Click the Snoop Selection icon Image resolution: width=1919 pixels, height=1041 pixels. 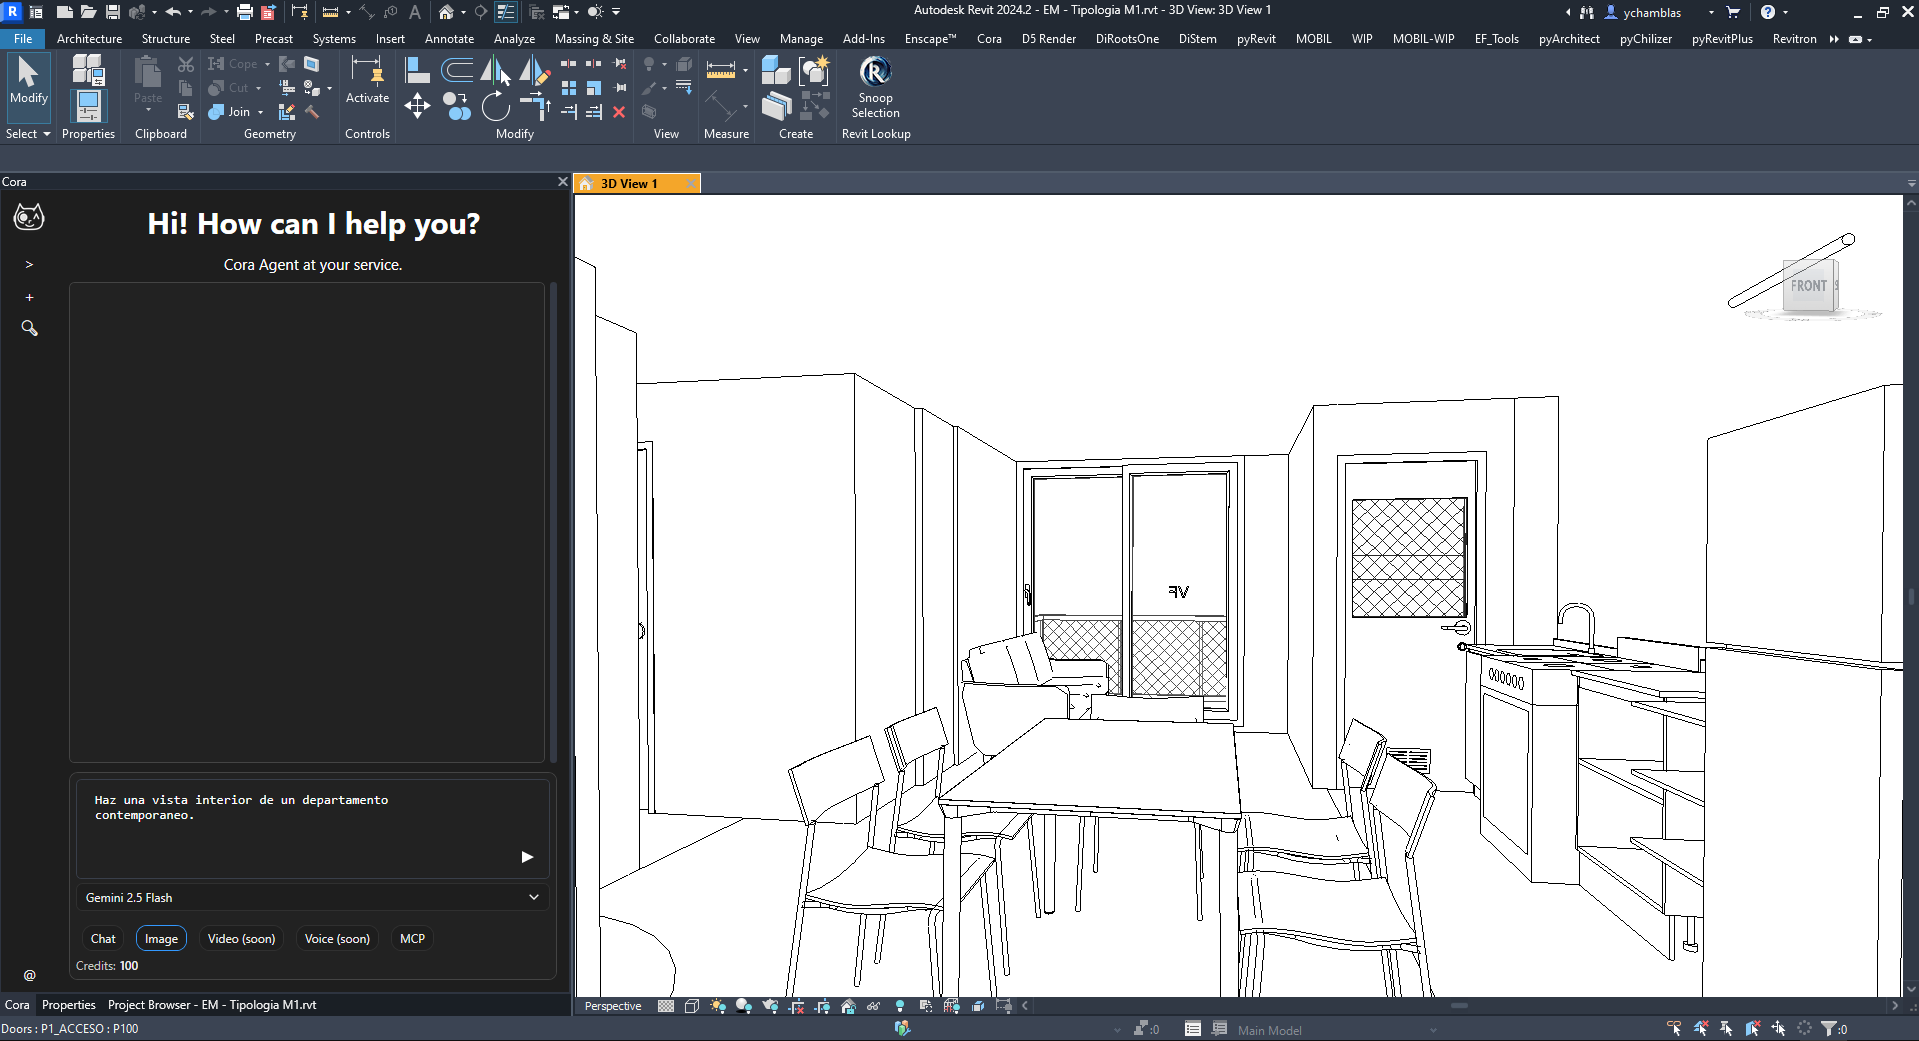pyautogui.click(x=875, y=72)
